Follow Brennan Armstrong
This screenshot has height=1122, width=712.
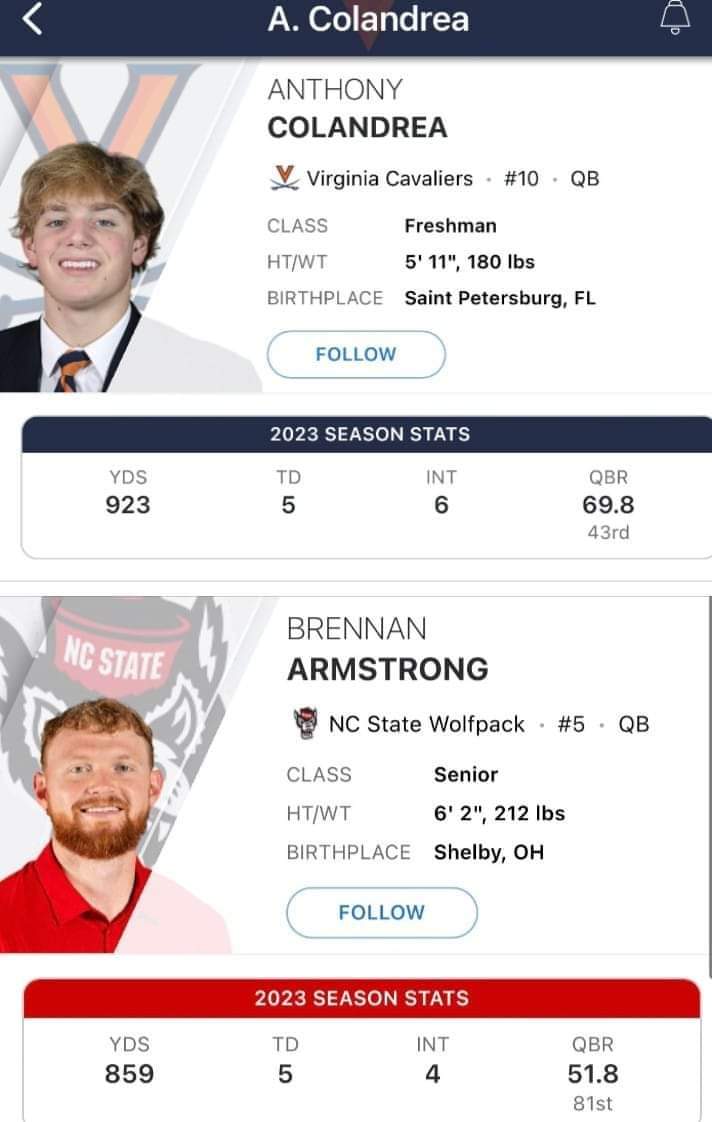coord(381,912)
